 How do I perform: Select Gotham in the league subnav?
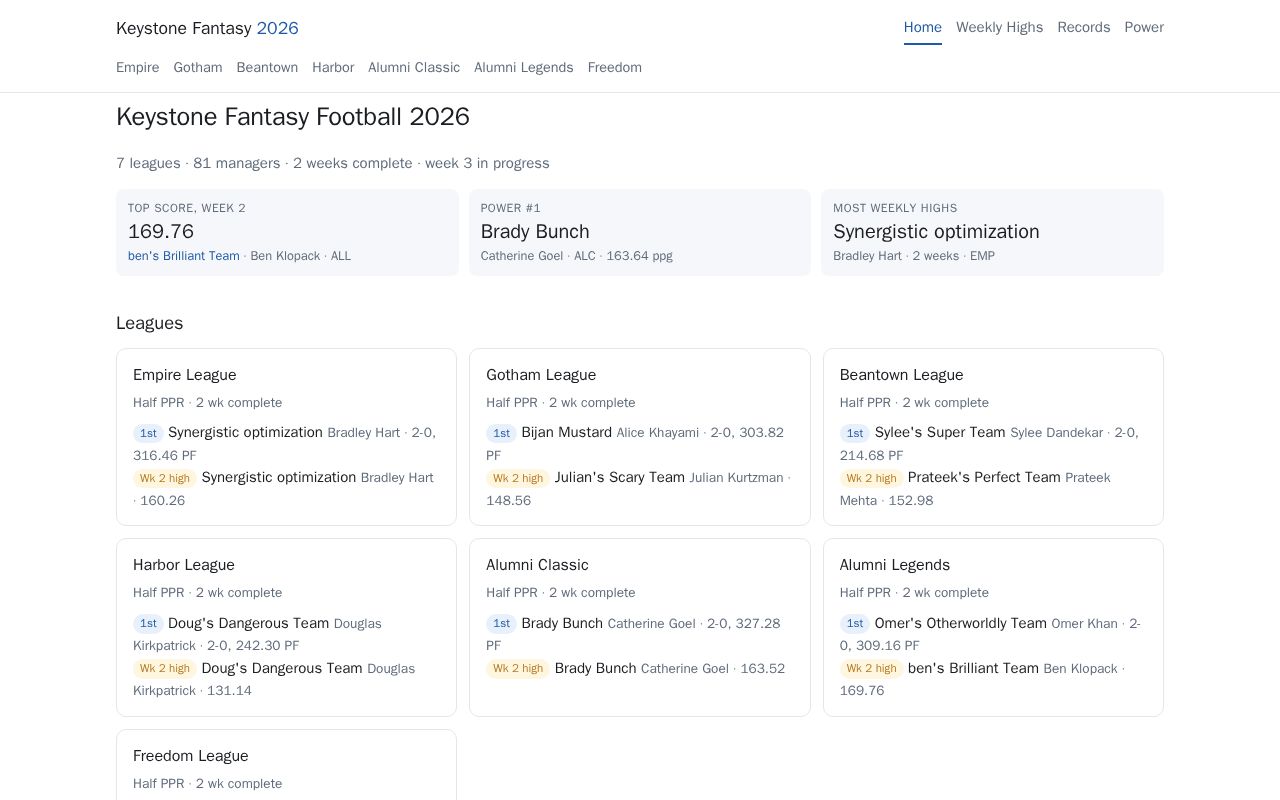pyautogui.click(x=198, y=67)
